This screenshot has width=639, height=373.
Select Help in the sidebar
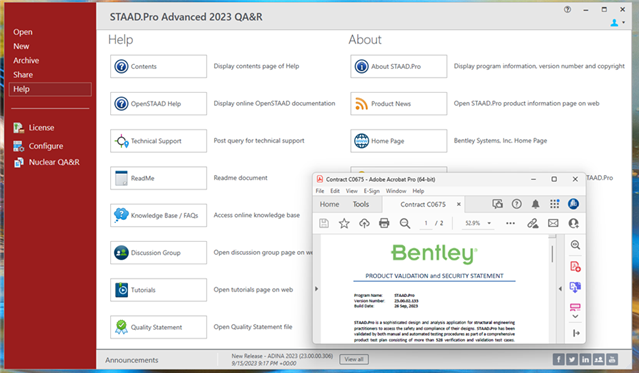pos(50,89)
